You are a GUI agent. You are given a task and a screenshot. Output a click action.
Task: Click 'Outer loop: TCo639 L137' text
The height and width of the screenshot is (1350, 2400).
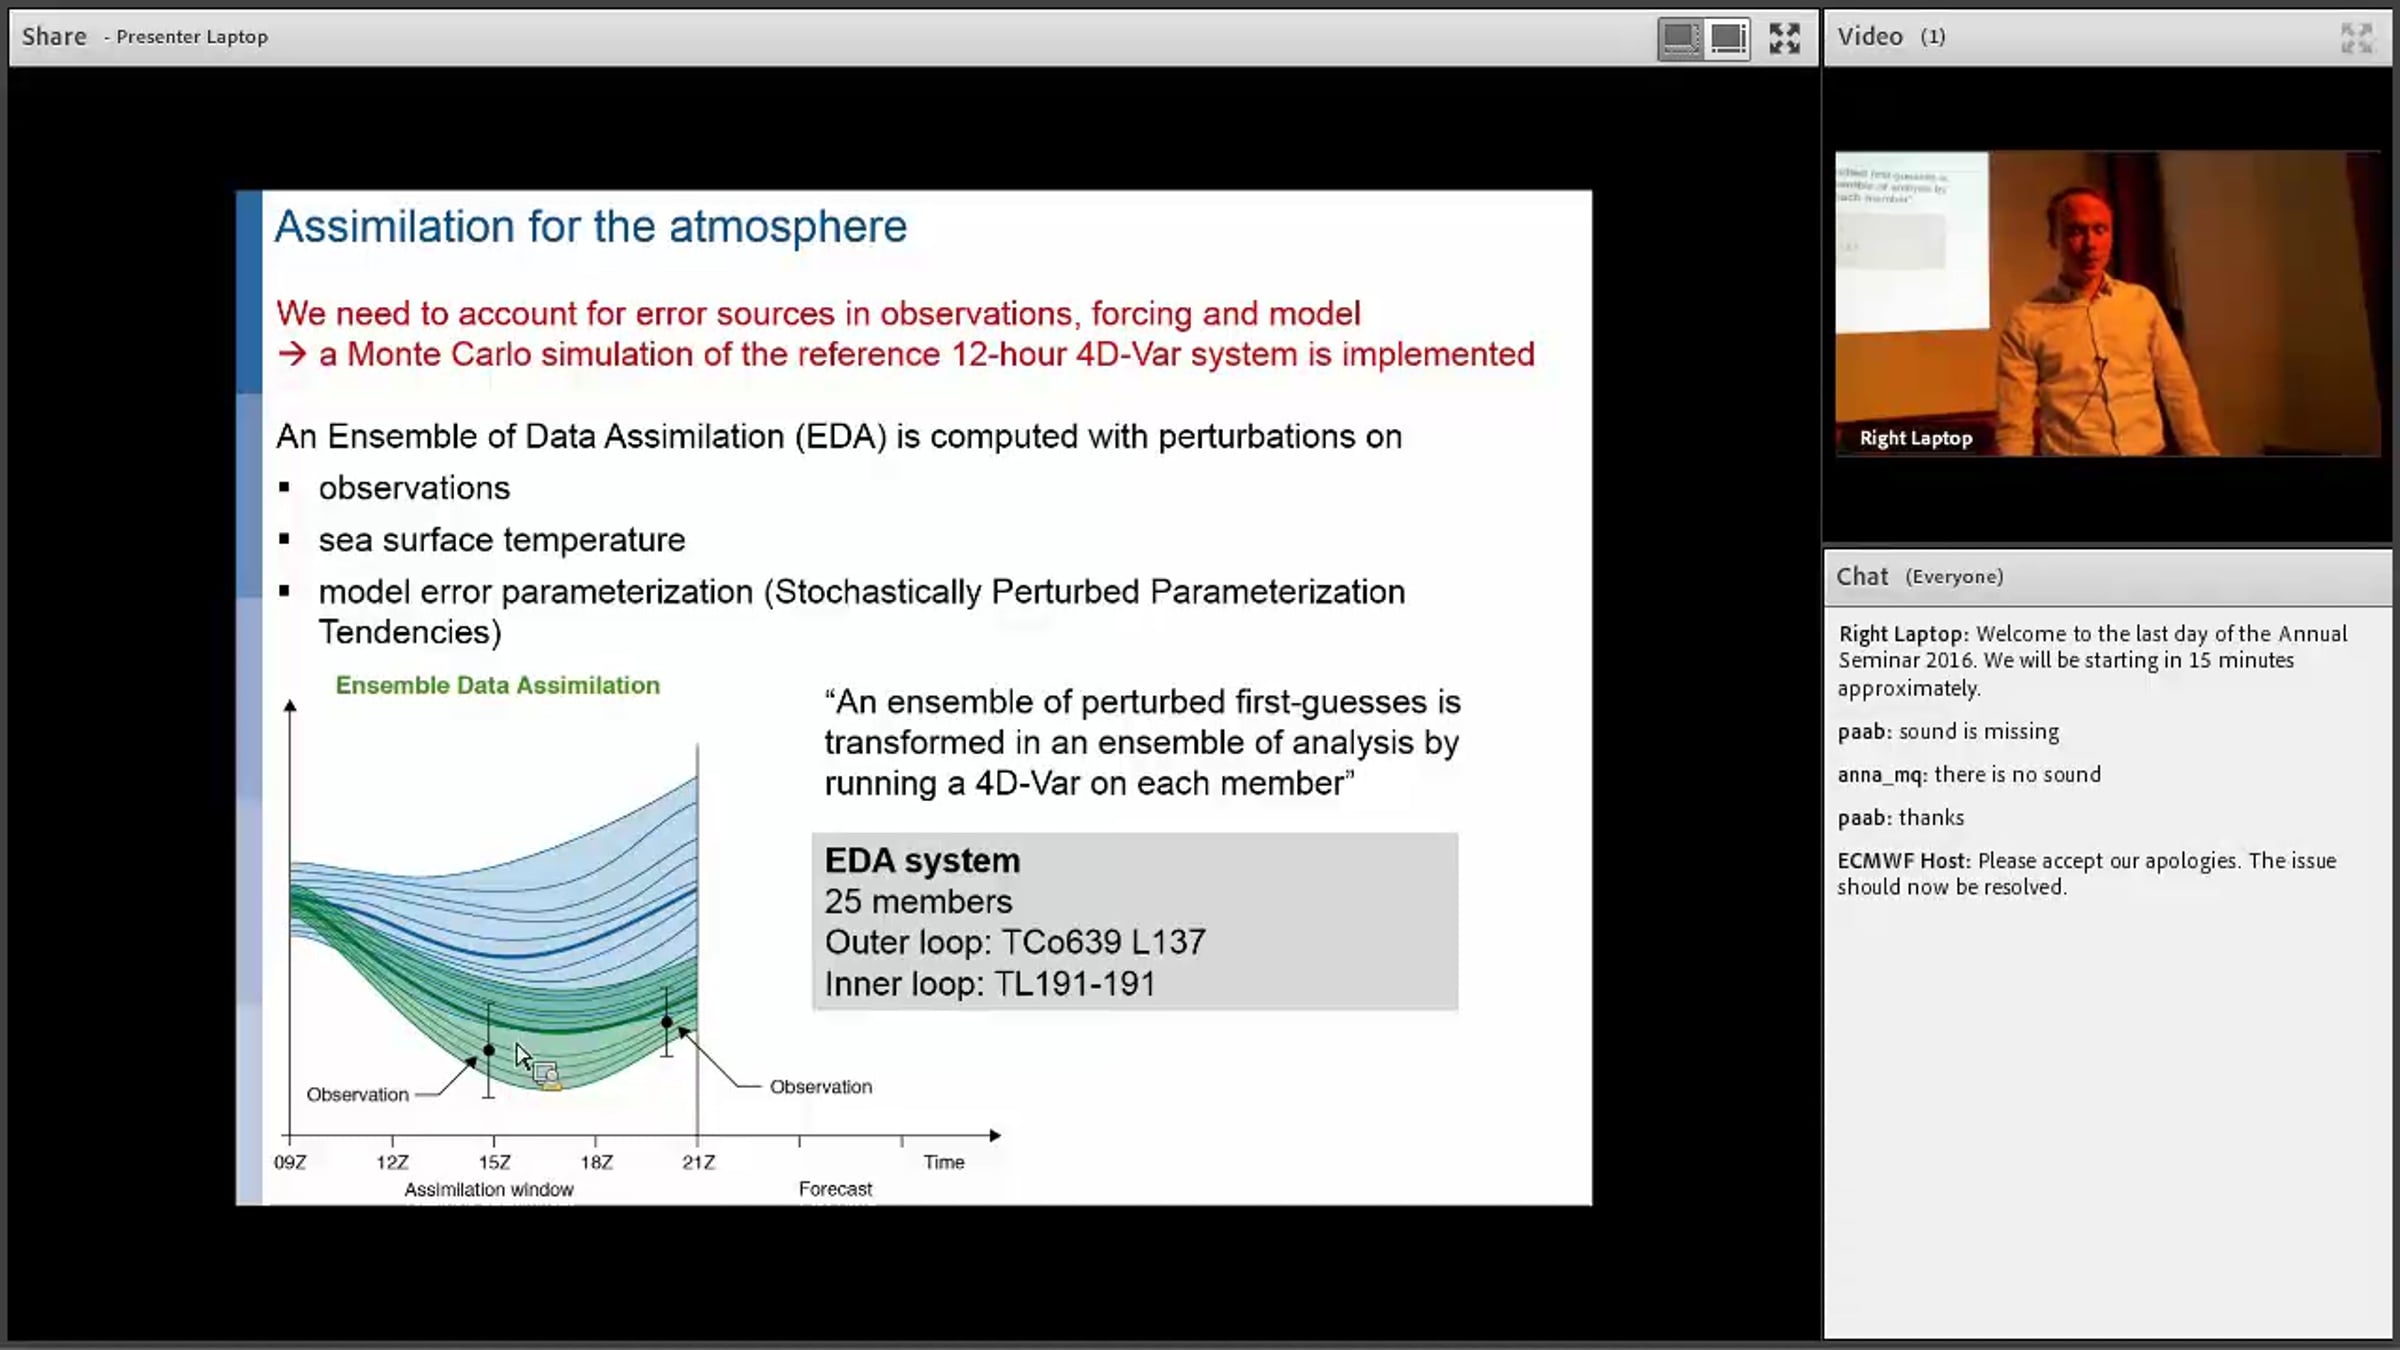tap(1015, 943)
